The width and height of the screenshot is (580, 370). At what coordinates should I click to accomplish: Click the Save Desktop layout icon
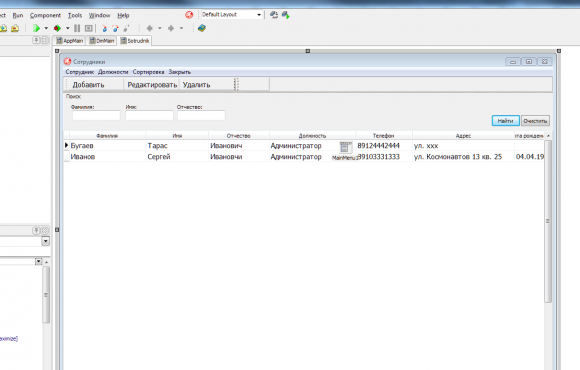pos(274,15)
